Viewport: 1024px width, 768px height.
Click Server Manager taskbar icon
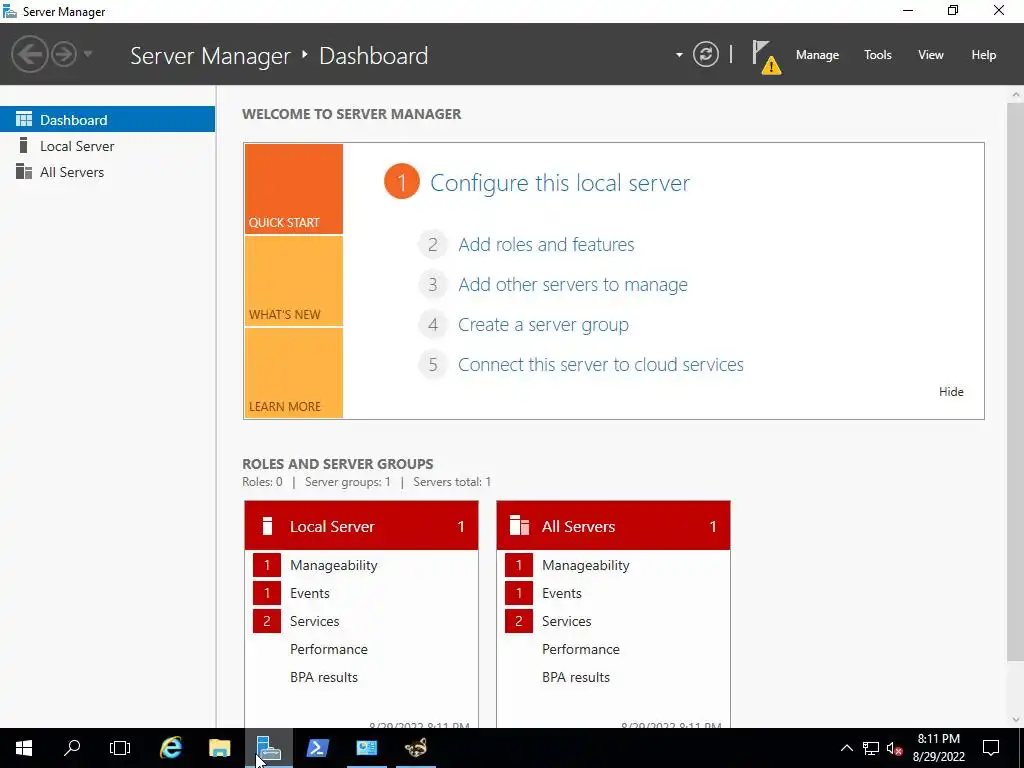pyautogui.click(x=268, y=748)
